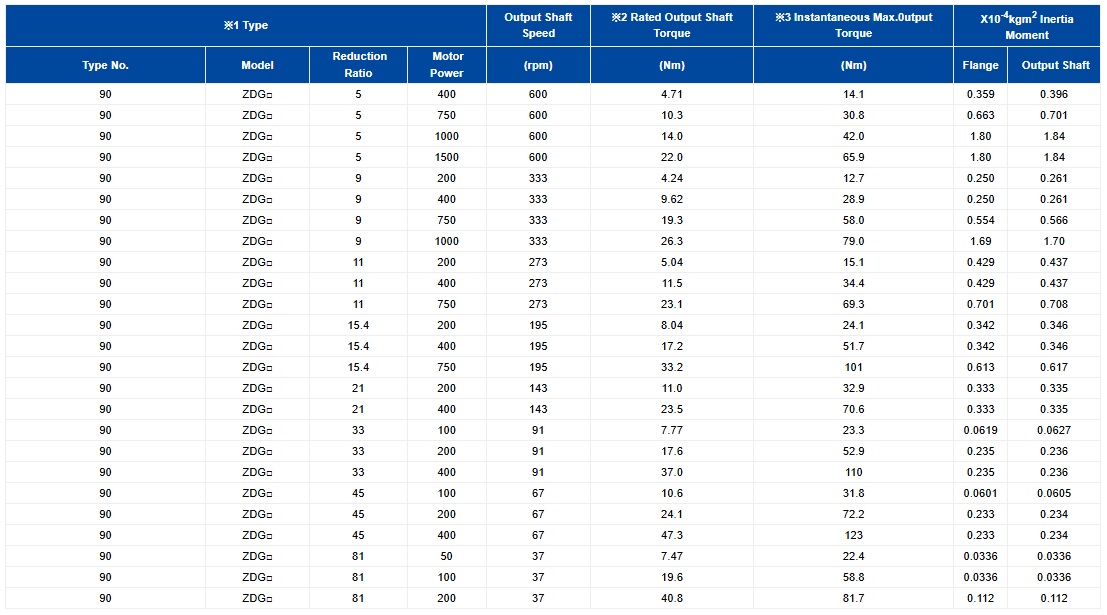The image size is (1107, 615).
Task: Select the 1500 motor power cell
Action: tap(447, 157)
